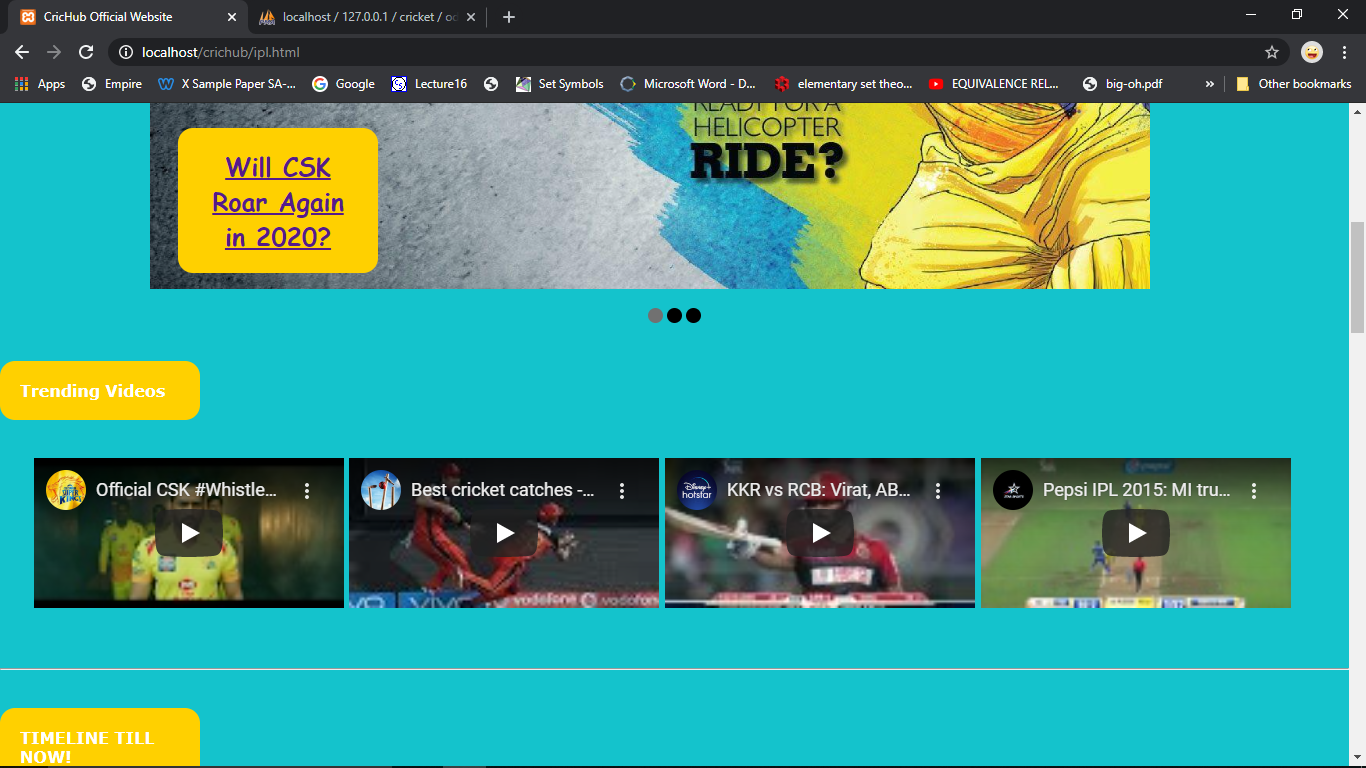Reload the current page
This screenshot has height=768, width=1366.
(86, 52)
